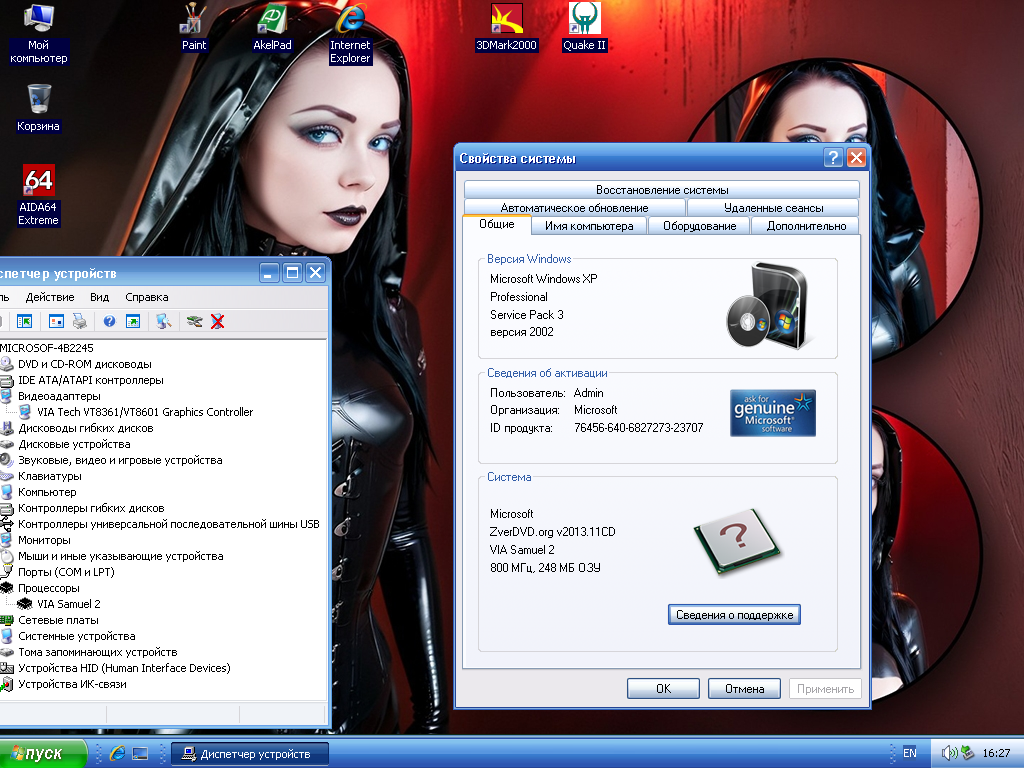This screenshot has width=1024, height=768.
Task: Select Сетевые платы in the tree
Action: pyautogui.click(x=58, y=620)
